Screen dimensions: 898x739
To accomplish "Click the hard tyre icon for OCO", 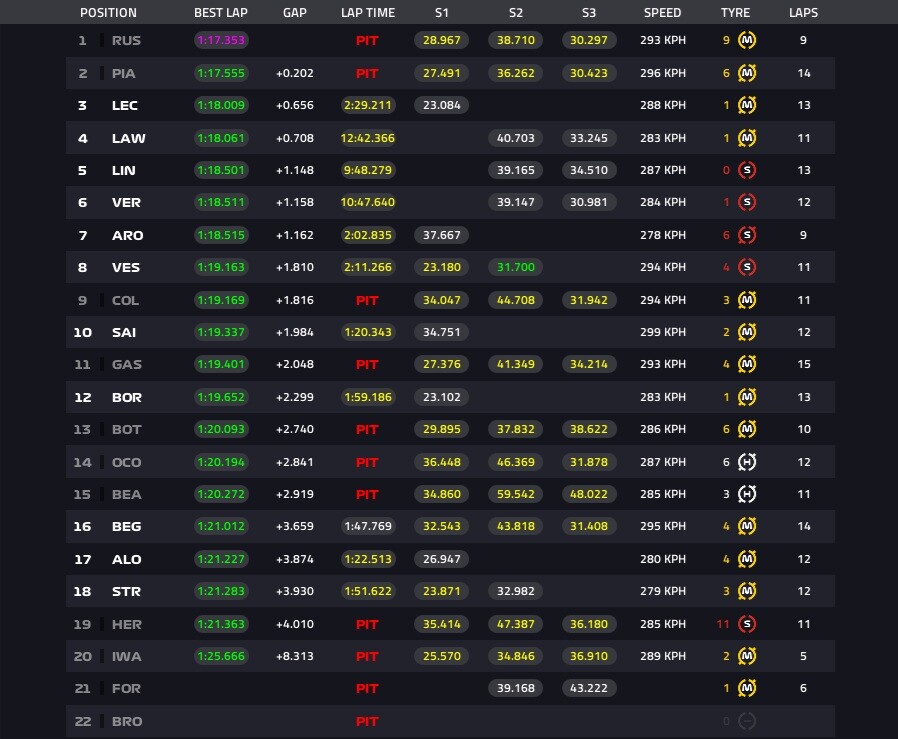I will [747, 462].
